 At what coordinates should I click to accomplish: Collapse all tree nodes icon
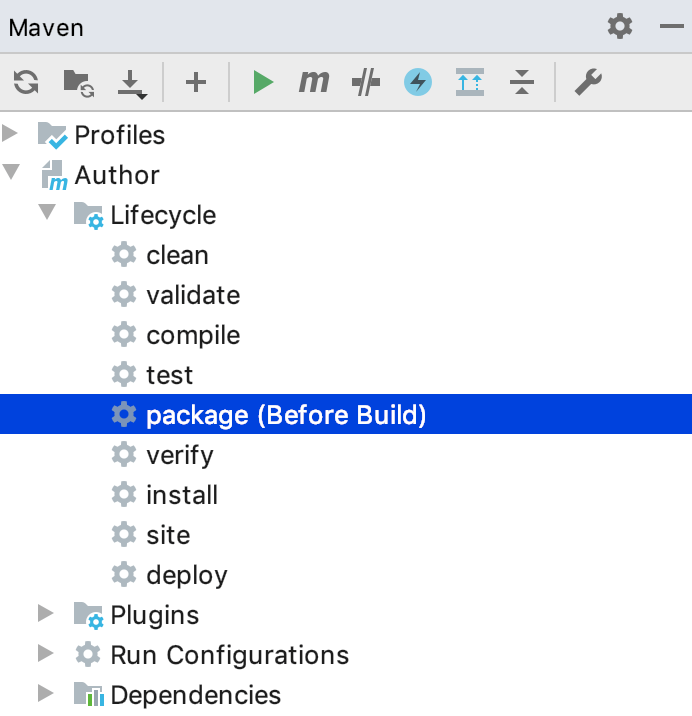(522, 82)
